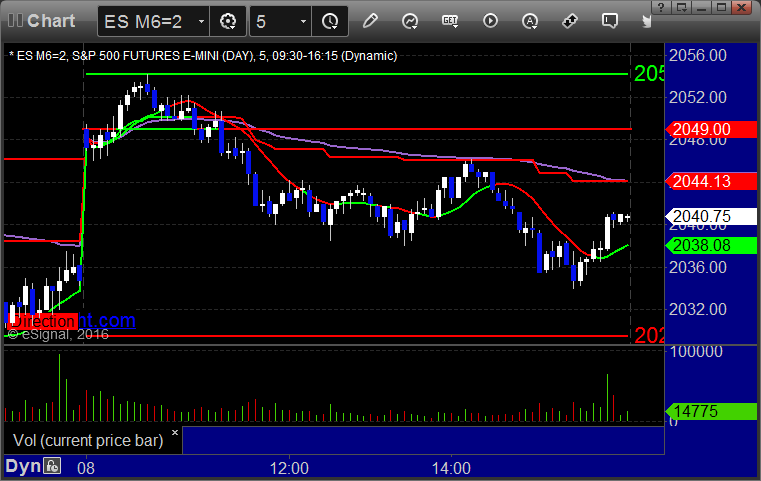The height and width of the screenshot is (481, 761).
Task: Click the Vol (current price bar) label
Action: 88,440
